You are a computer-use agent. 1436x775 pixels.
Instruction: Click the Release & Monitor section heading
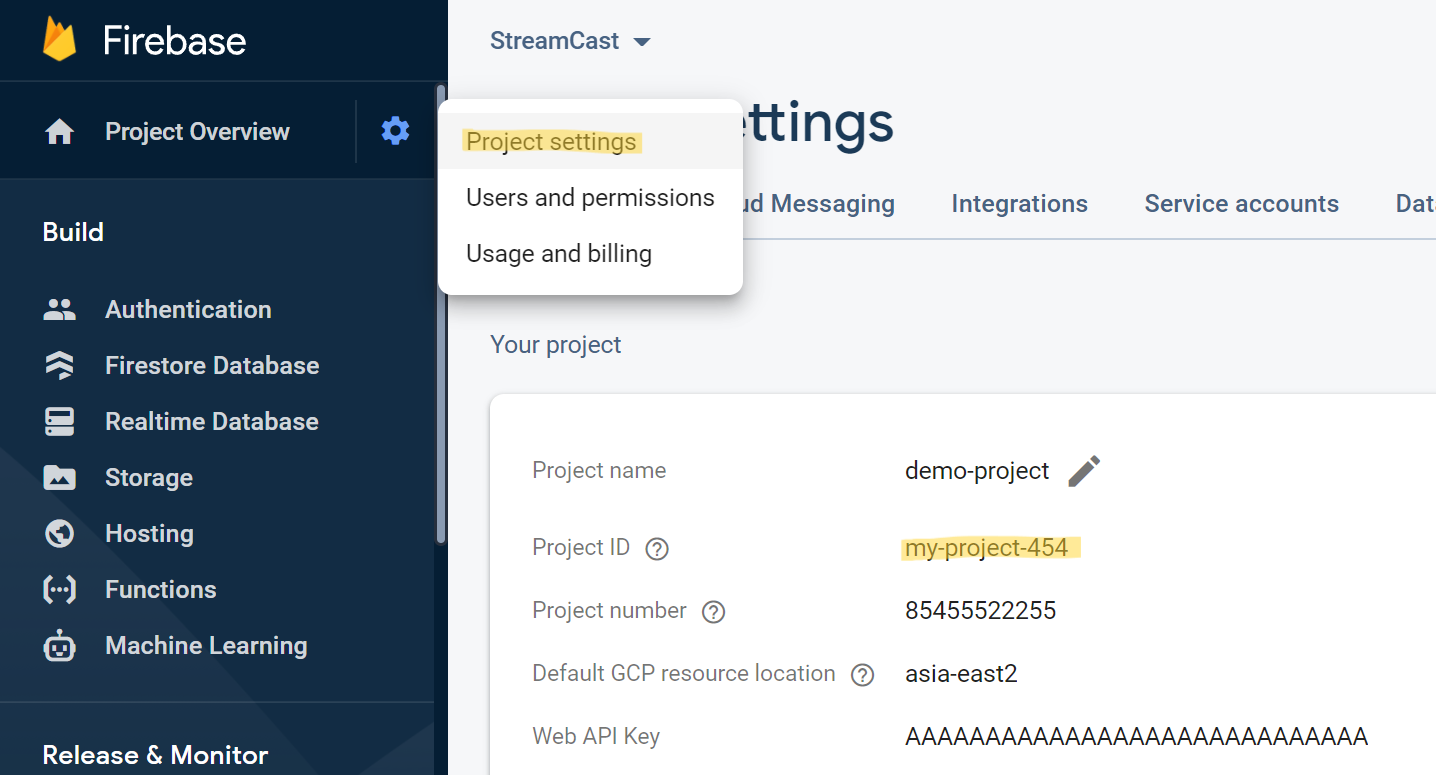[155, 755]
